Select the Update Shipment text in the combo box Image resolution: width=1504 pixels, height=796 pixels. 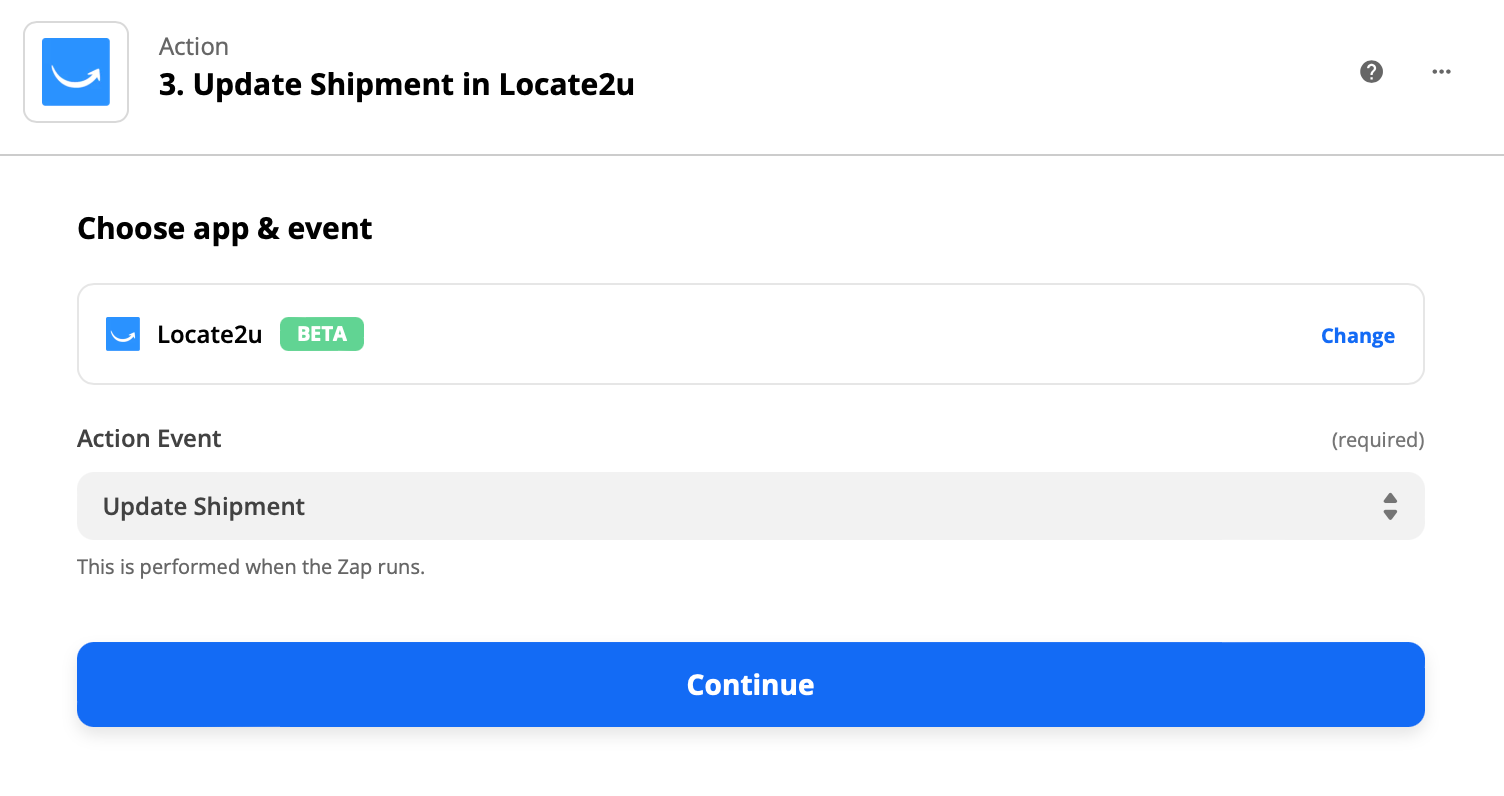click(x=204, y=507)
